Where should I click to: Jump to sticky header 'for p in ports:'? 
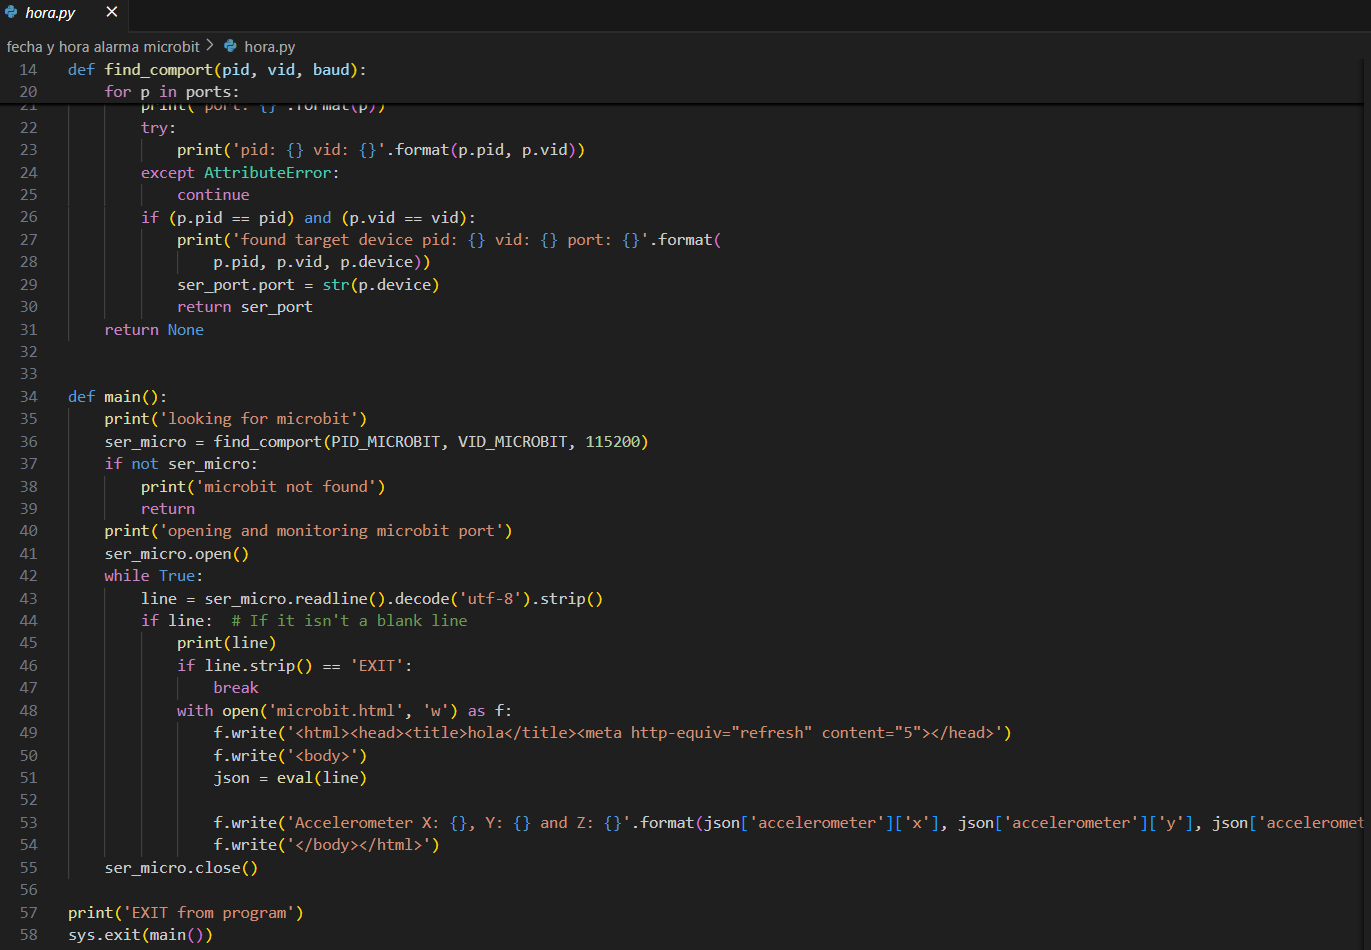click(x=171, y=92)
